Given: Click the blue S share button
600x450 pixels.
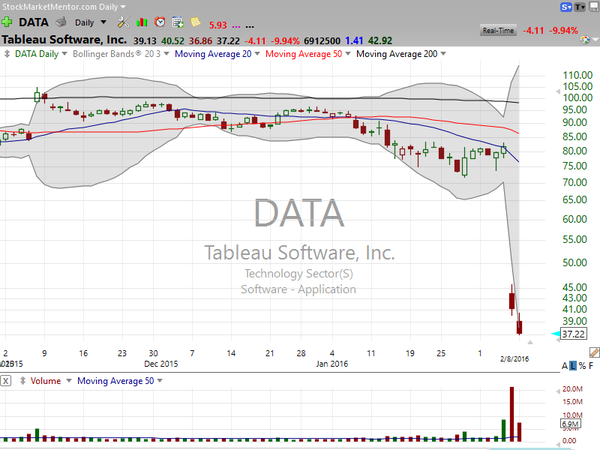Looking at the screenshot, I should [566, 6].
